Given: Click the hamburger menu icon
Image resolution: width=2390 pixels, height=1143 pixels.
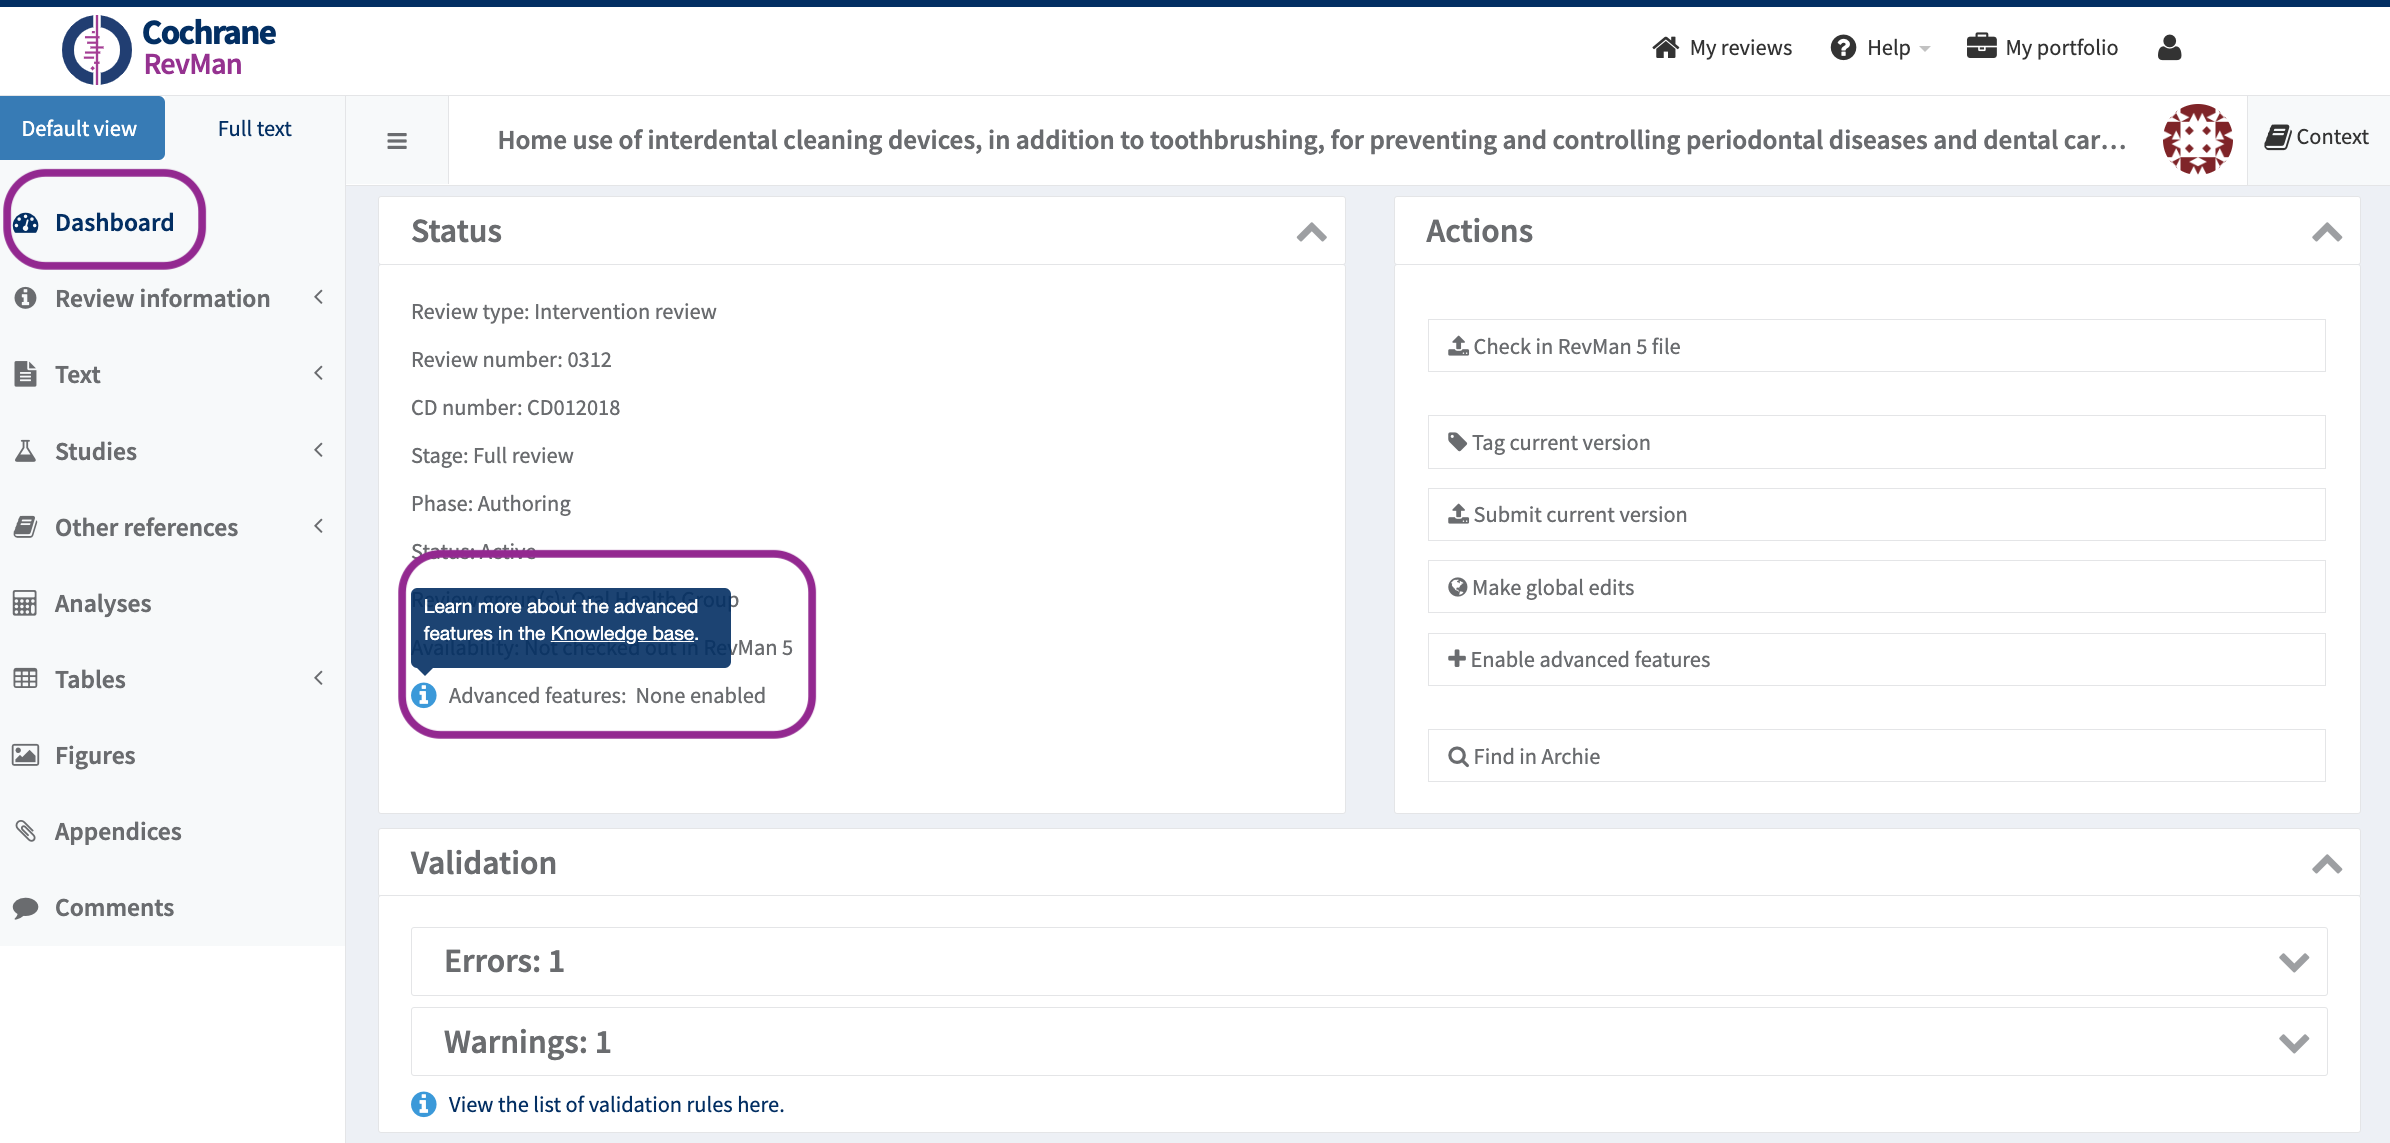Looking at the screenshot, I should tap(397, 141).
